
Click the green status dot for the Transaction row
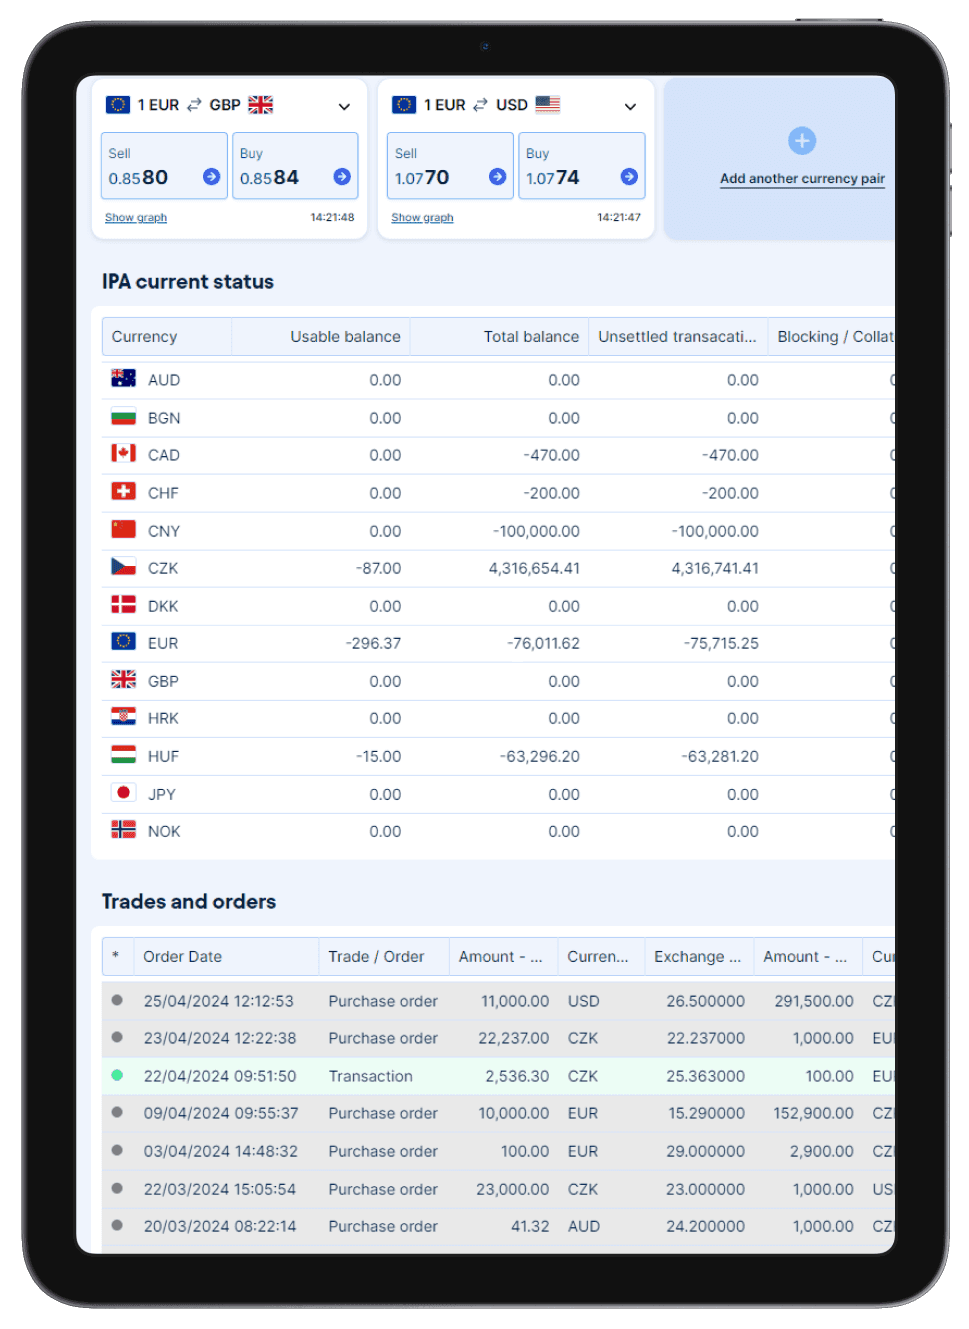tap(117, 1076)
